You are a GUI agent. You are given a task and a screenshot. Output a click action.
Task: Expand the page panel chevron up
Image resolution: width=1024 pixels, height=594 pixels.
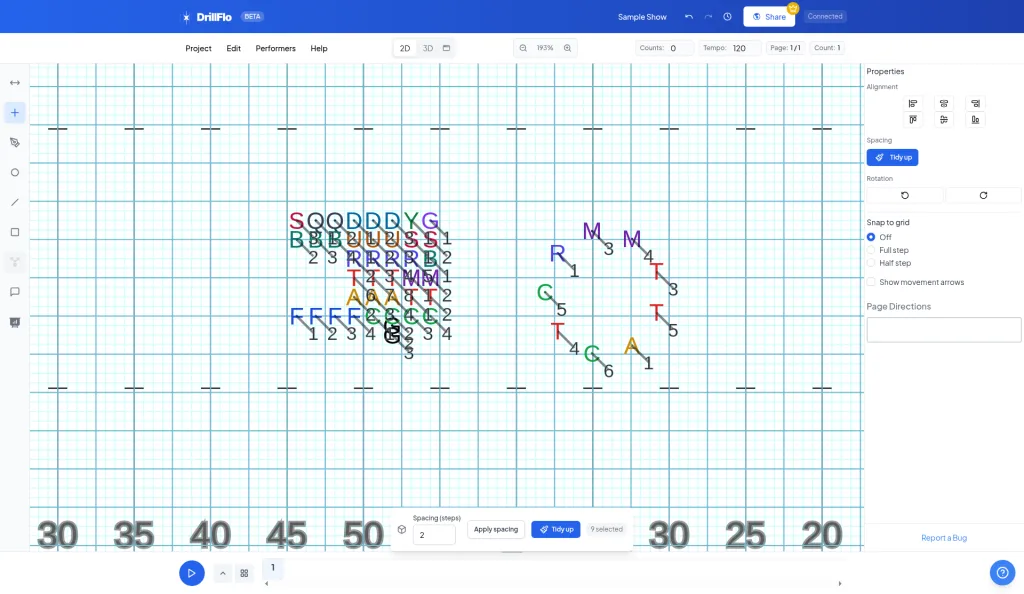(223, 573)
